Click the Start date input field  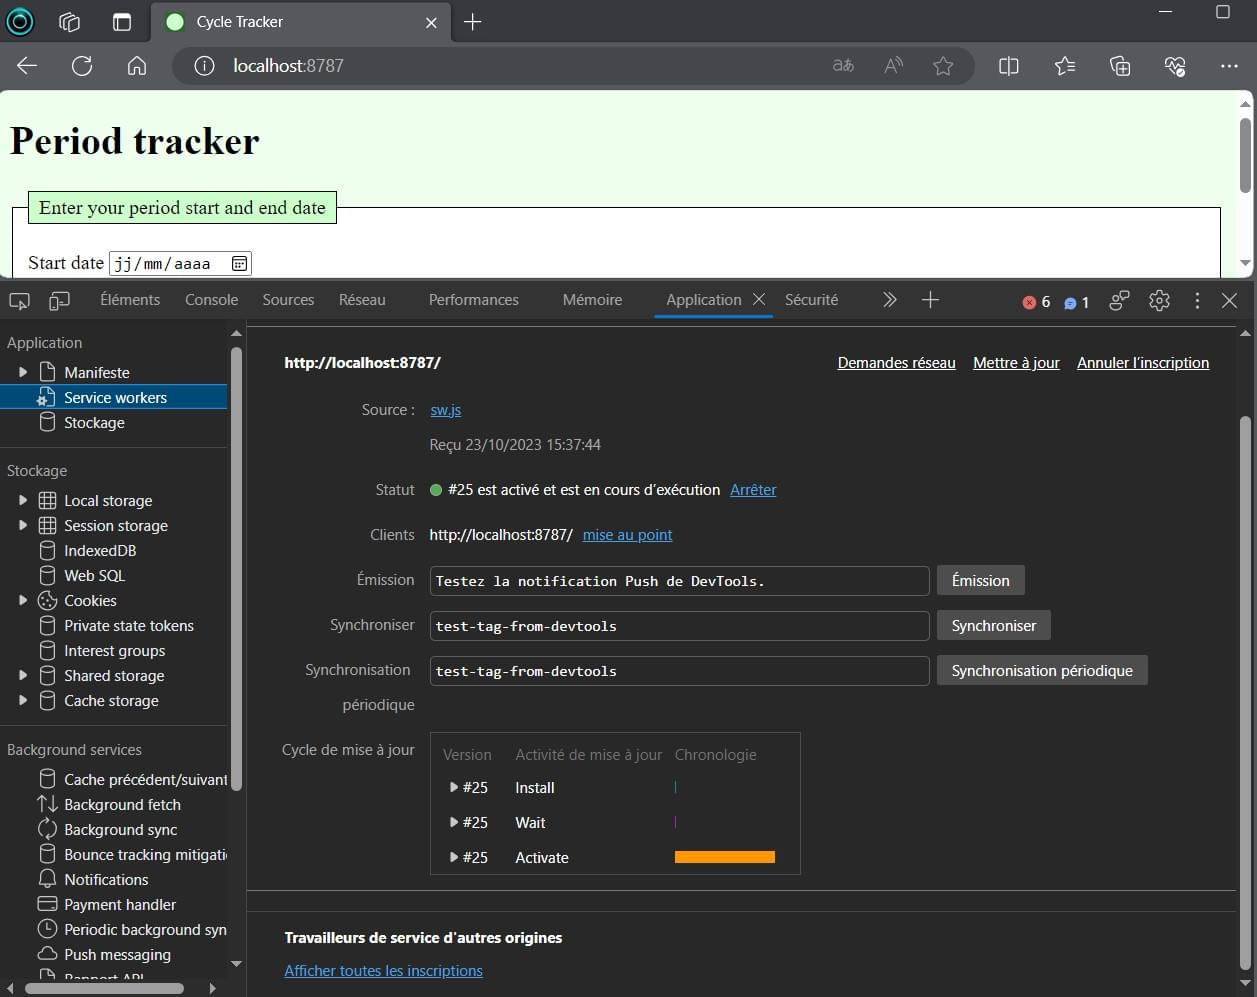click(x=170, y=263)
